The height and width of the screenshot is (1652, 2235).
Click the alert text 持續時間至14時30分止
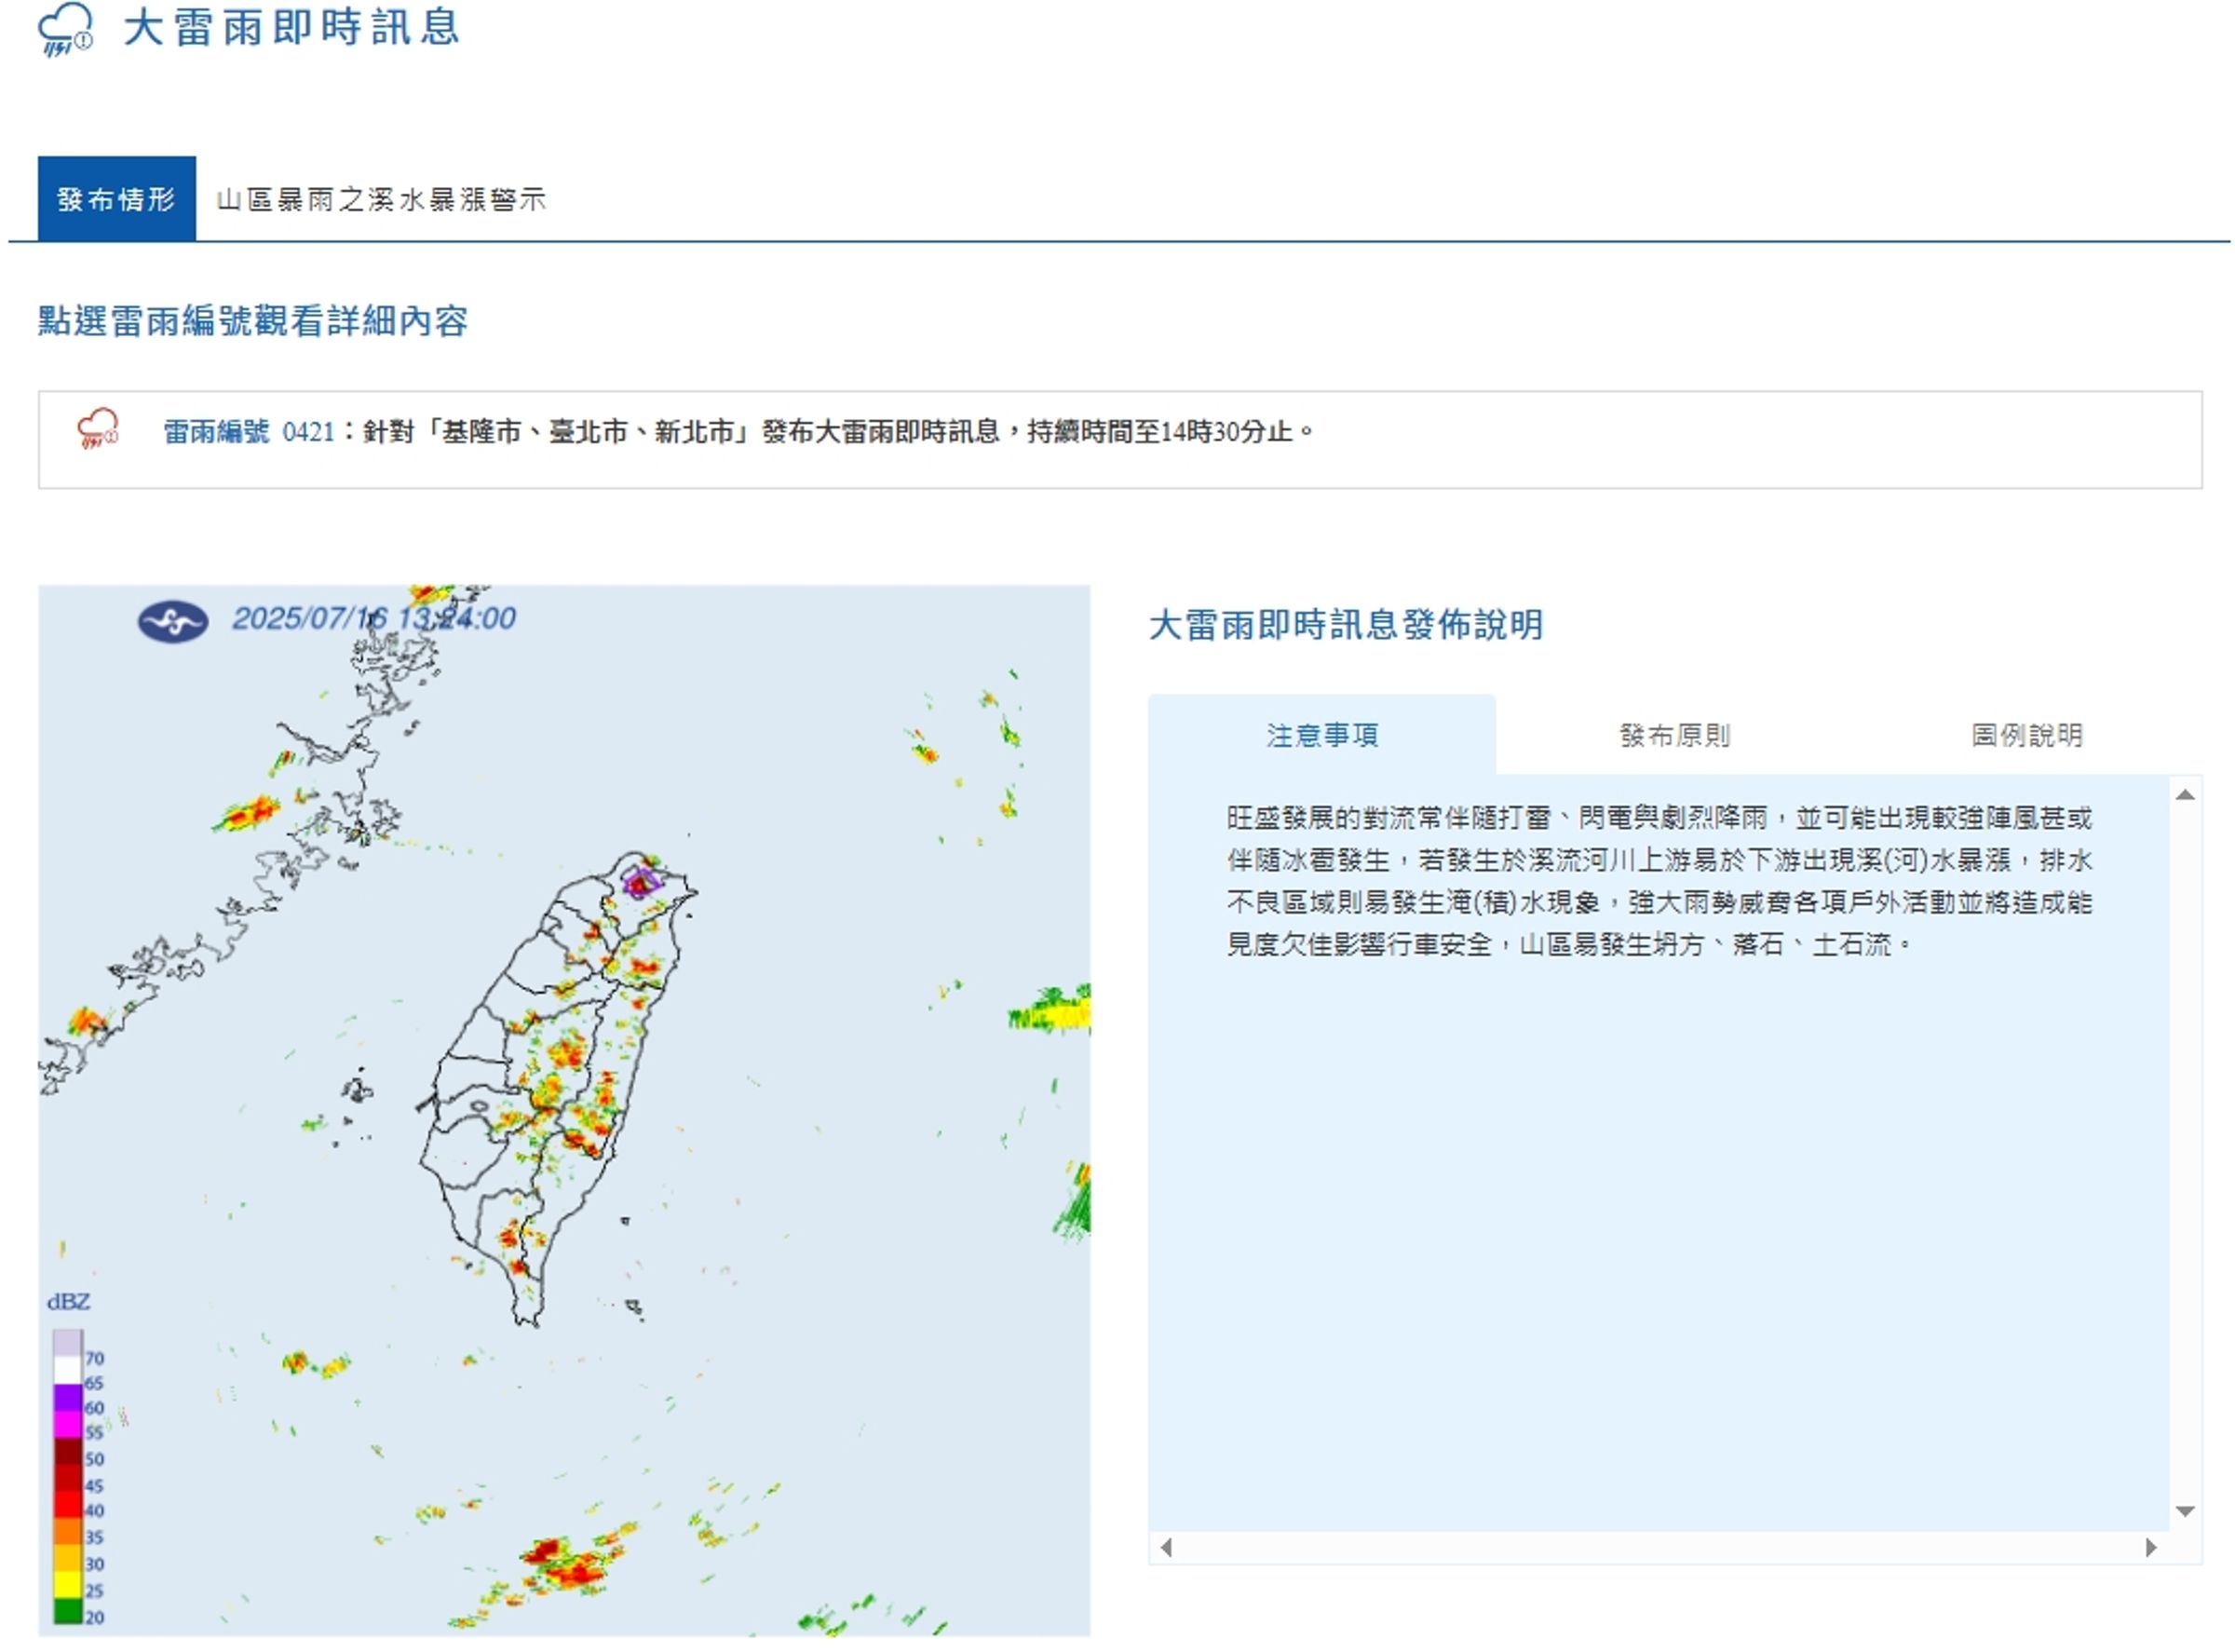(x=1160, y=432)
